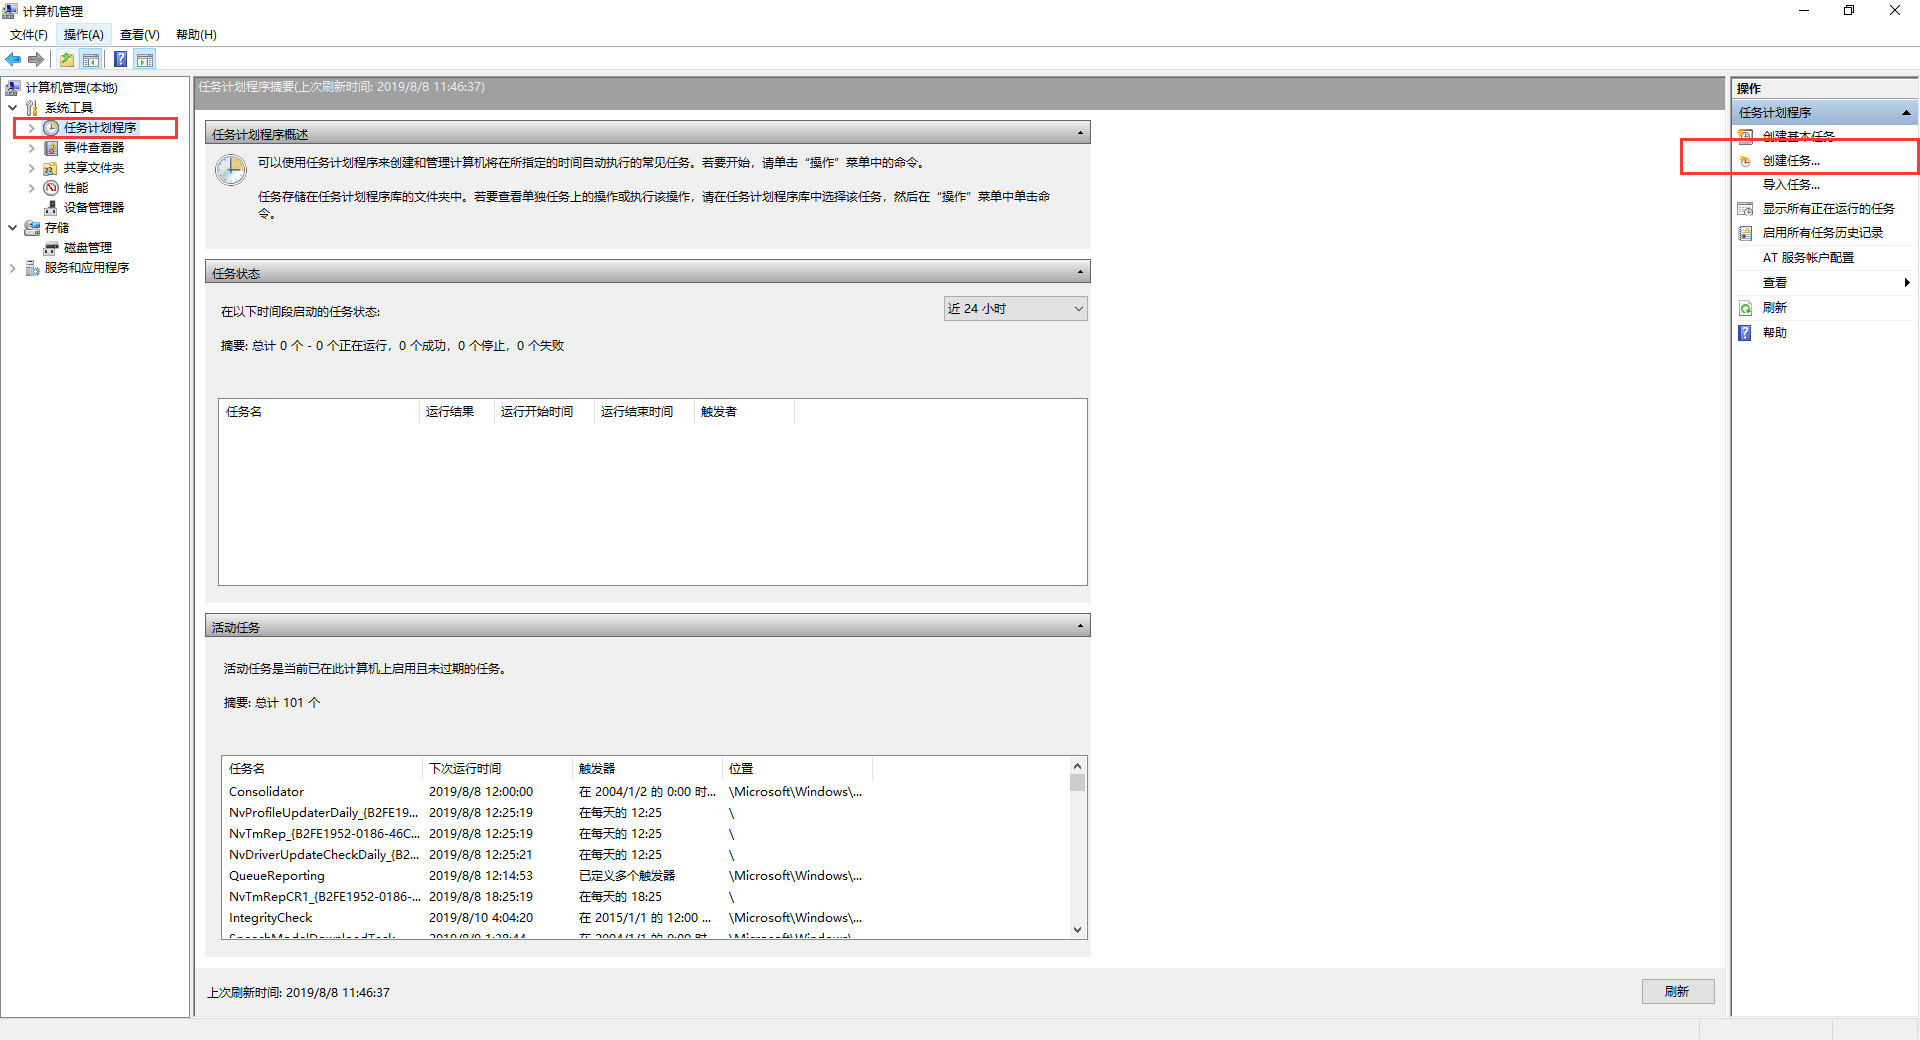1920x1040 pixels.
Task: Collapse the 活动任务 section arrow
Action: (x=1080, y=626)
